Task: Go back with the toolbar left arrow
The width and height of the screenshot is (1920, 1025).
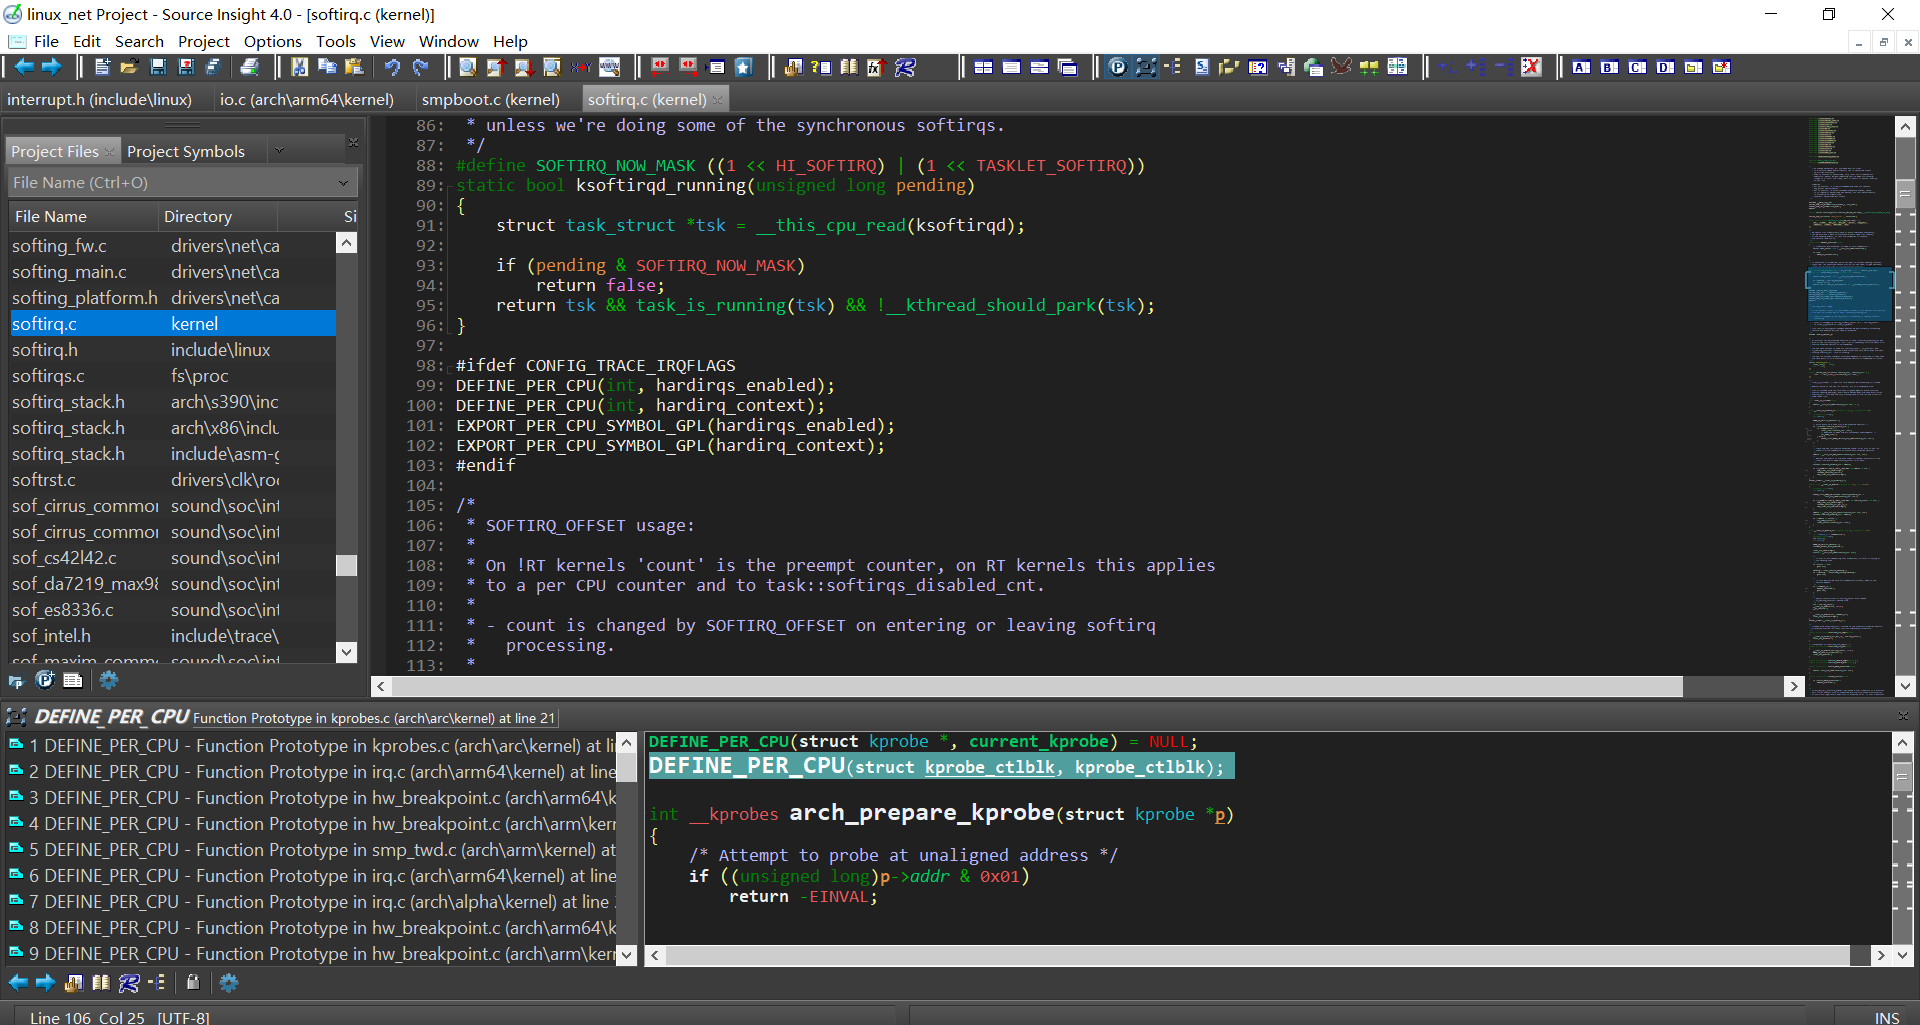Action: pyautogui.click(x=24, y=67)
